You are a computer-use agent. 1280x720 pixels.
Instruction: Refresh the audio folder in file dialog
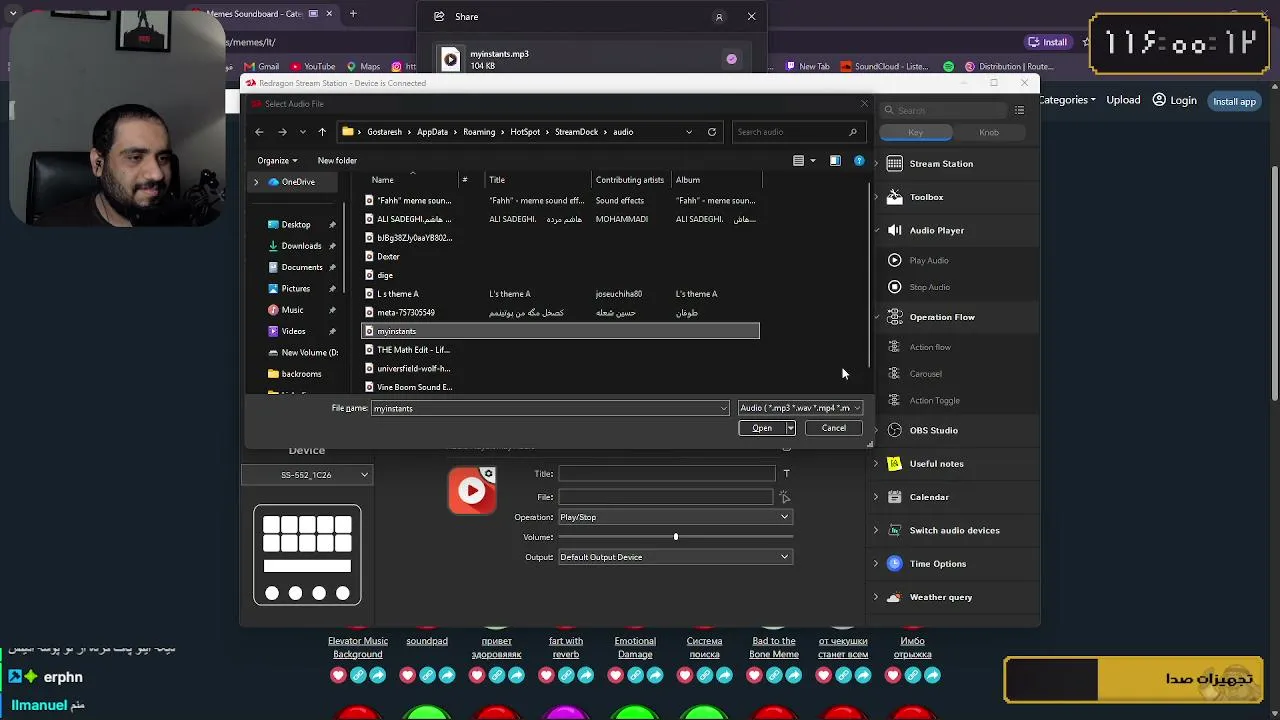tap(712, 132)
